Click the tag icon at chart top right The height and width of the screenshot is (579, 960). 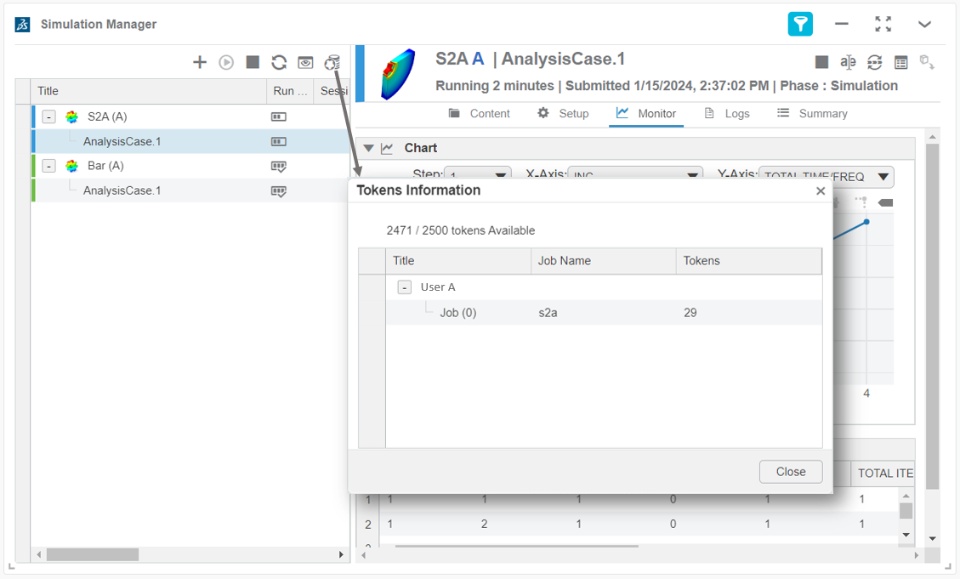[885, 203]
